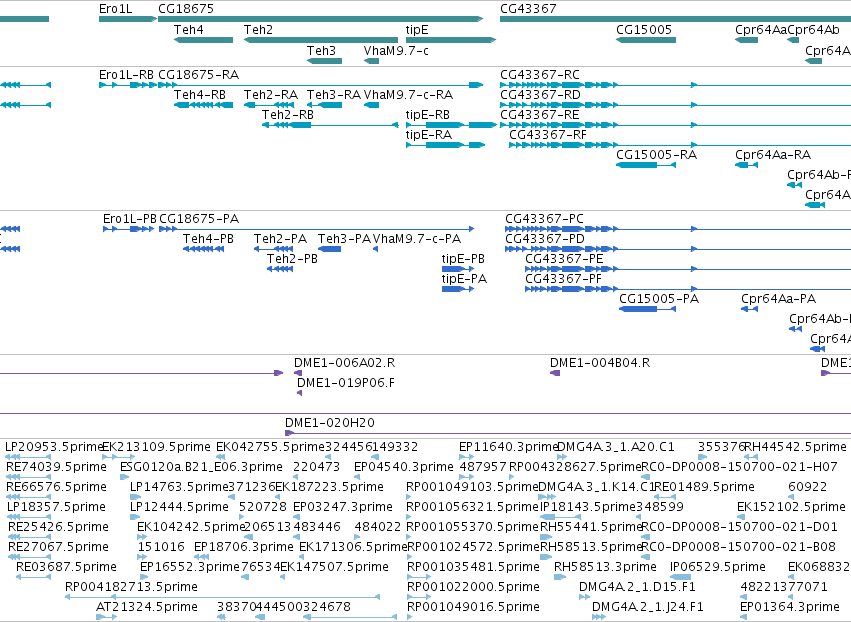Select the EP16552.3prime EST label

point(189,567)
